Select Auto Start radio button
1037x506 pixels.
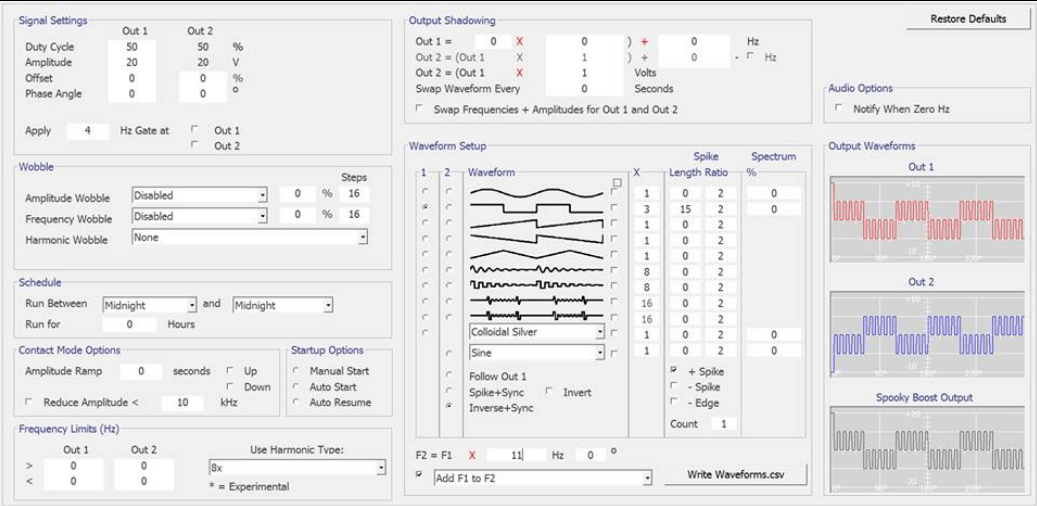tap(296, 386)
